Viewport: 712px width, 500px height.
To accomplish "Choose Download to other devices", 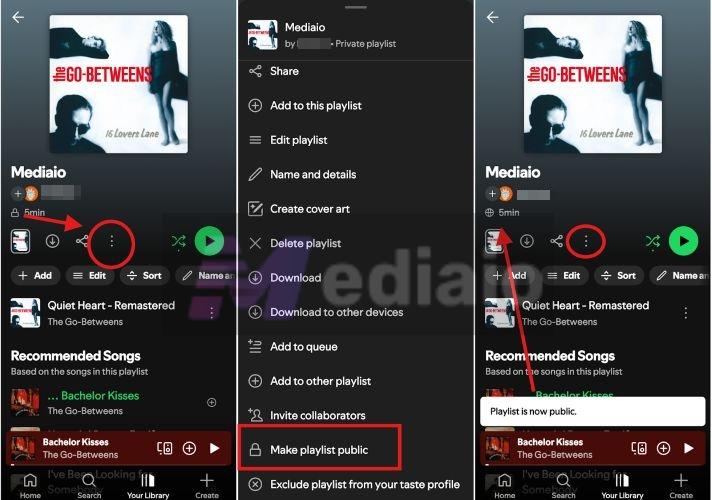I will (356, 312).
